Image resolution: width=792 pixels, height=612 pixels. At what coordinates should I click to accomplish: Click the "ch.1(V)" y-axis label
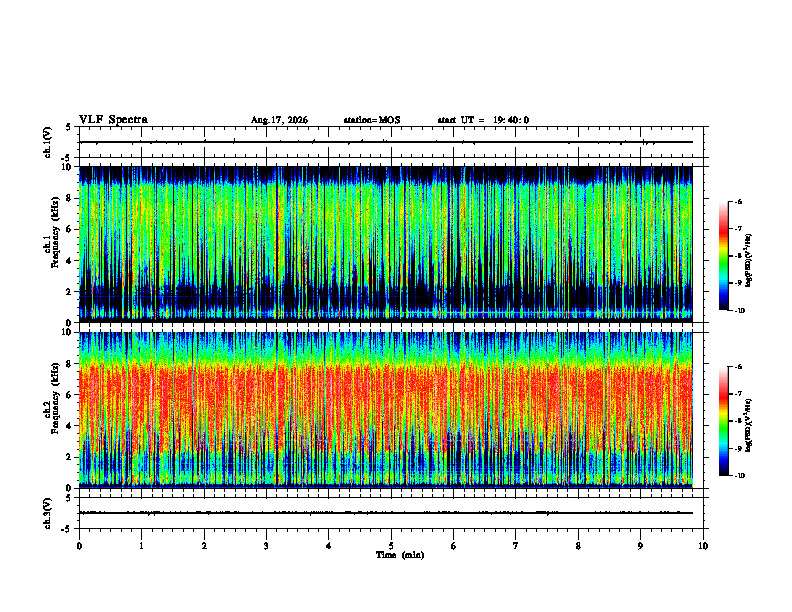click(47, 142)
